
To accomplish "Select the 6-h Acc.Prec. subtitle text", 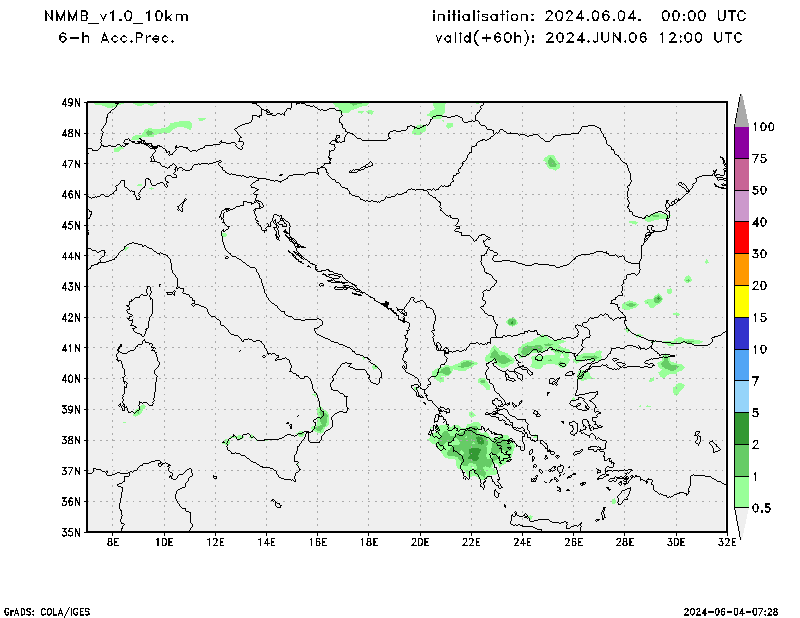I will point(117,38).
